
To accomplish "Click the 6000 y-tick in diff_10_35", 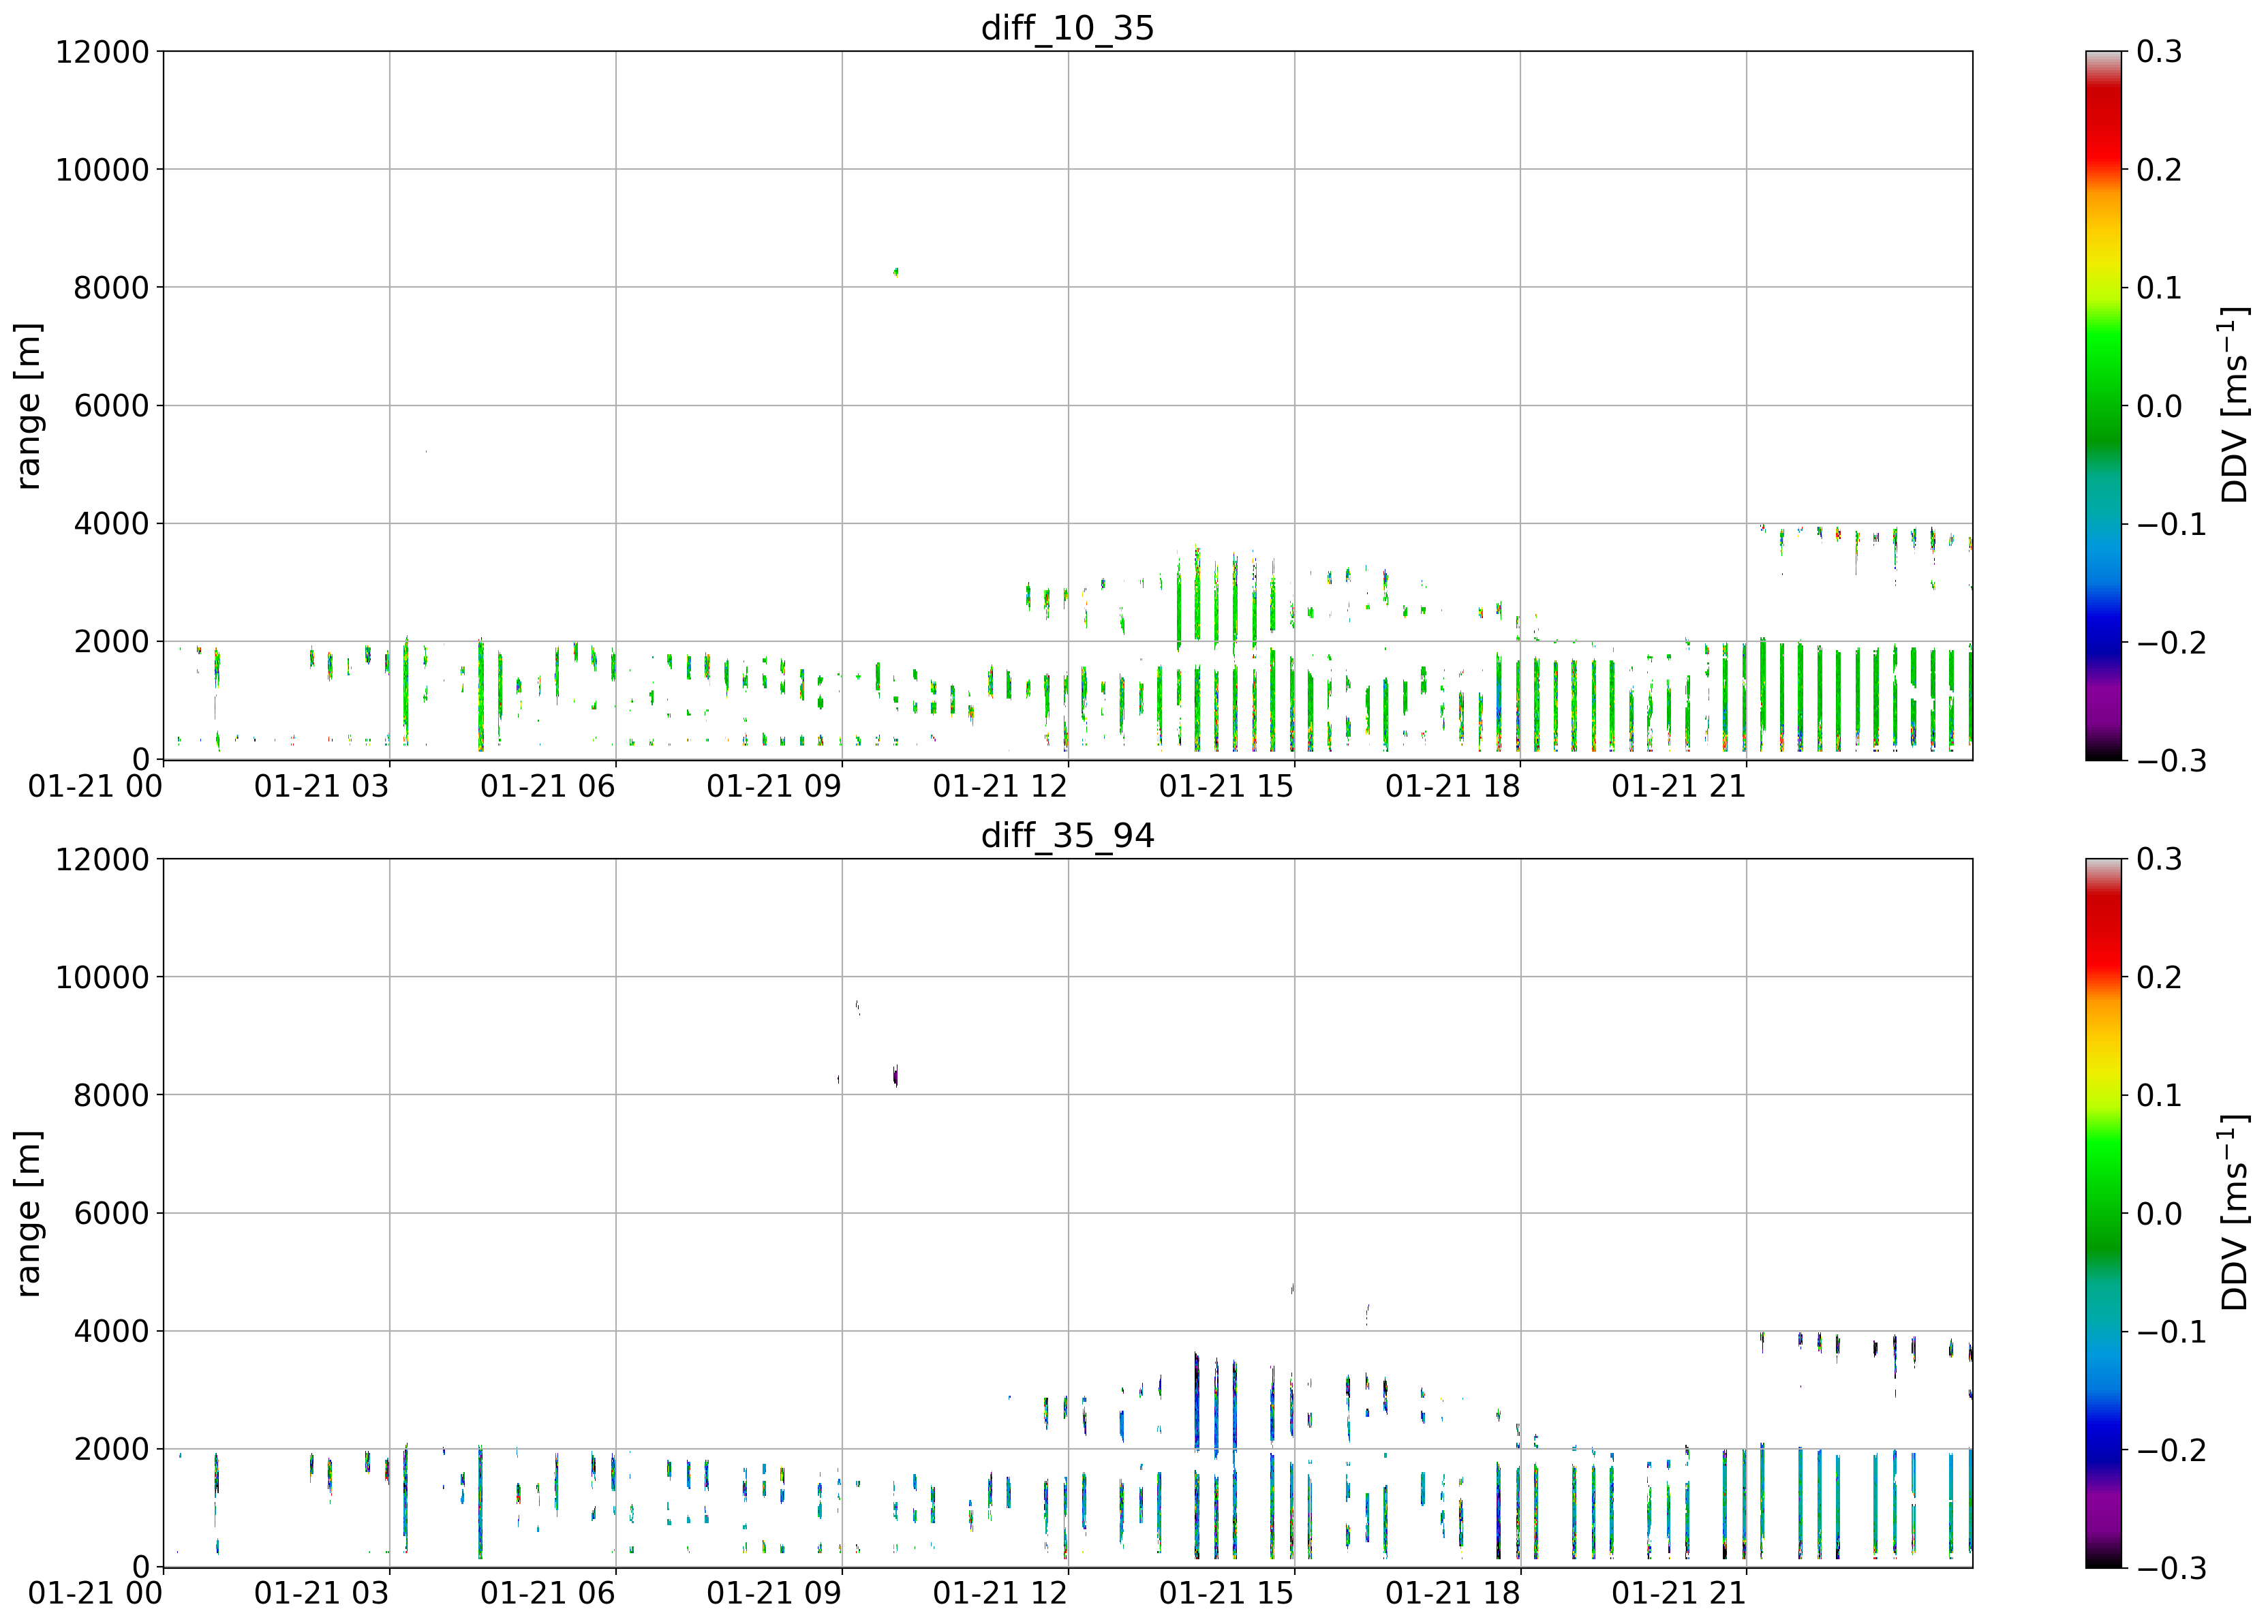I will pyautogui.click(x=112, y=406).
